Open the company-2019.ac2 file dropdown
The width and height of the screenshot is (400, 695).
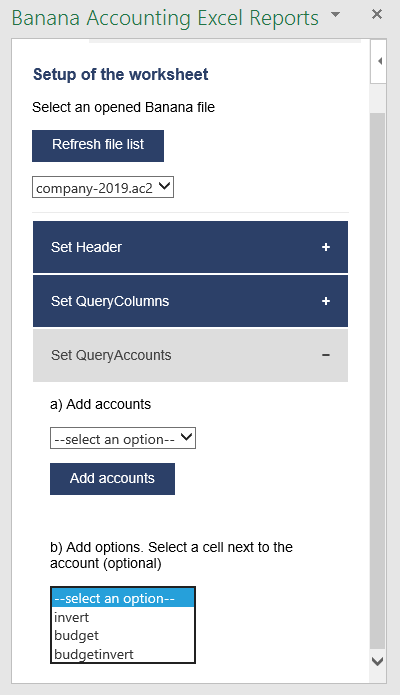(x=103, y=187)
